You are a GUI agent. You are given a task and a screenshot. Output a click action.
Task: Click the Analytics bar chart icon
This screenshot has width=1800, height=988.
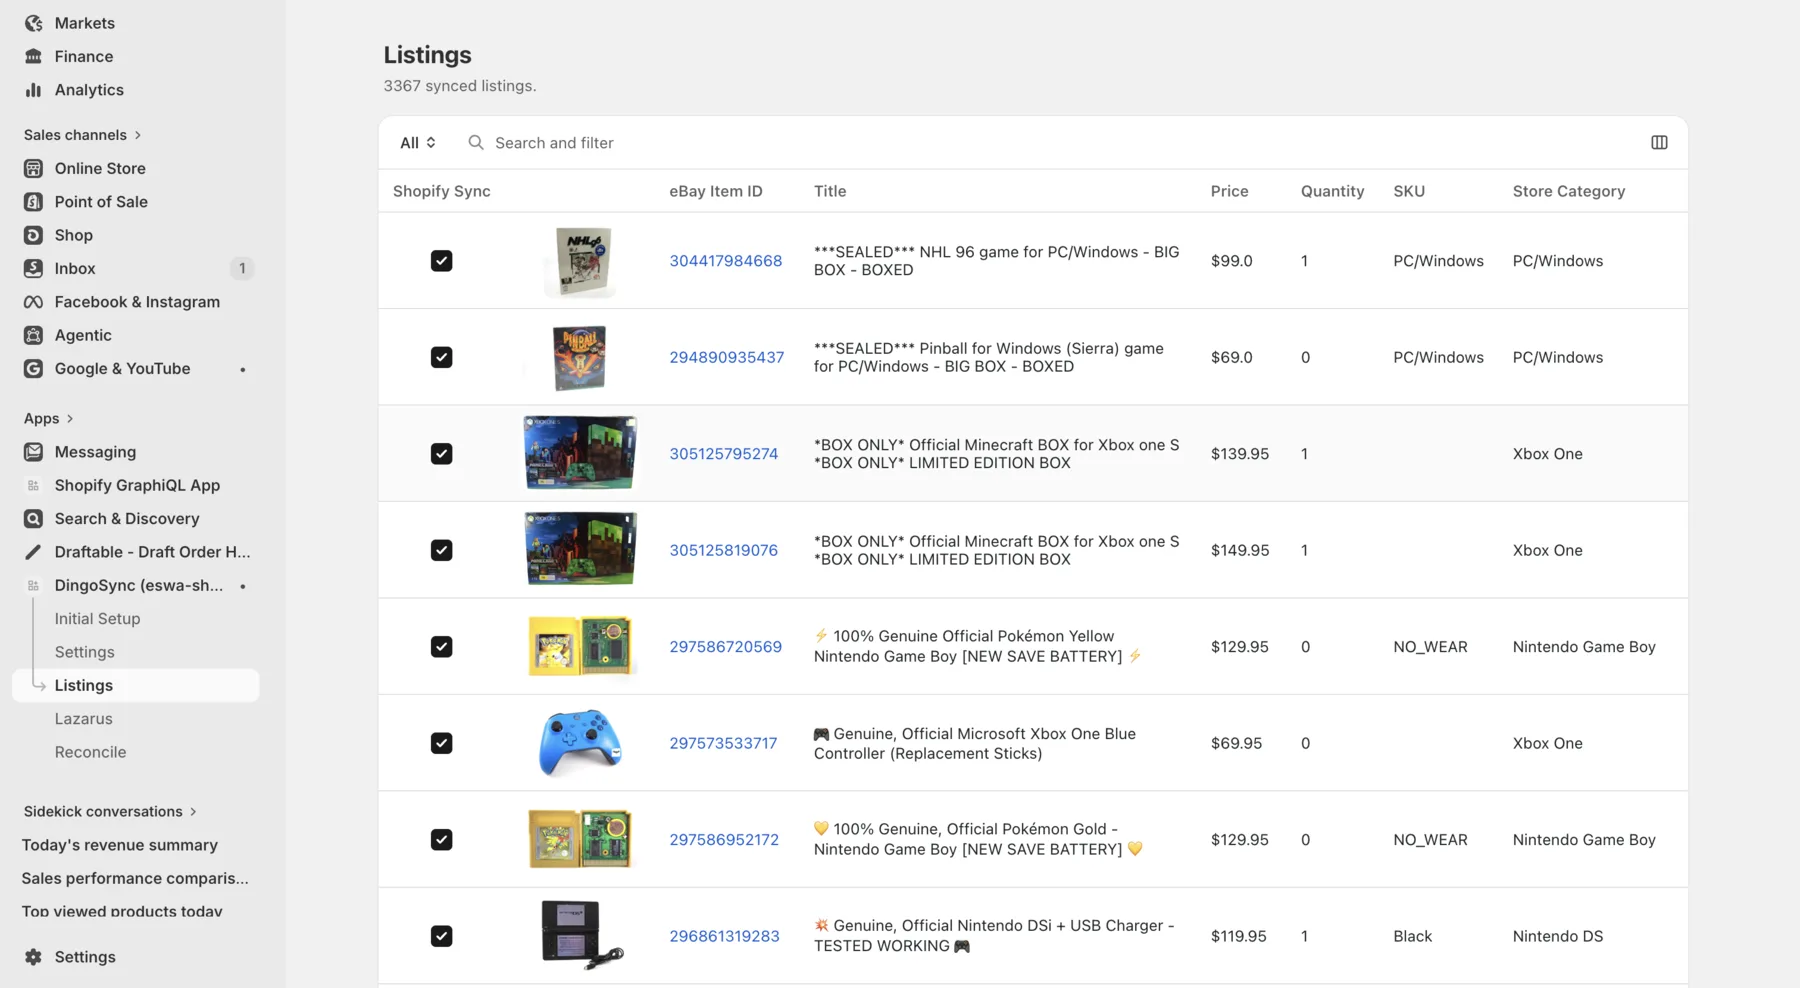coord(33,90)
